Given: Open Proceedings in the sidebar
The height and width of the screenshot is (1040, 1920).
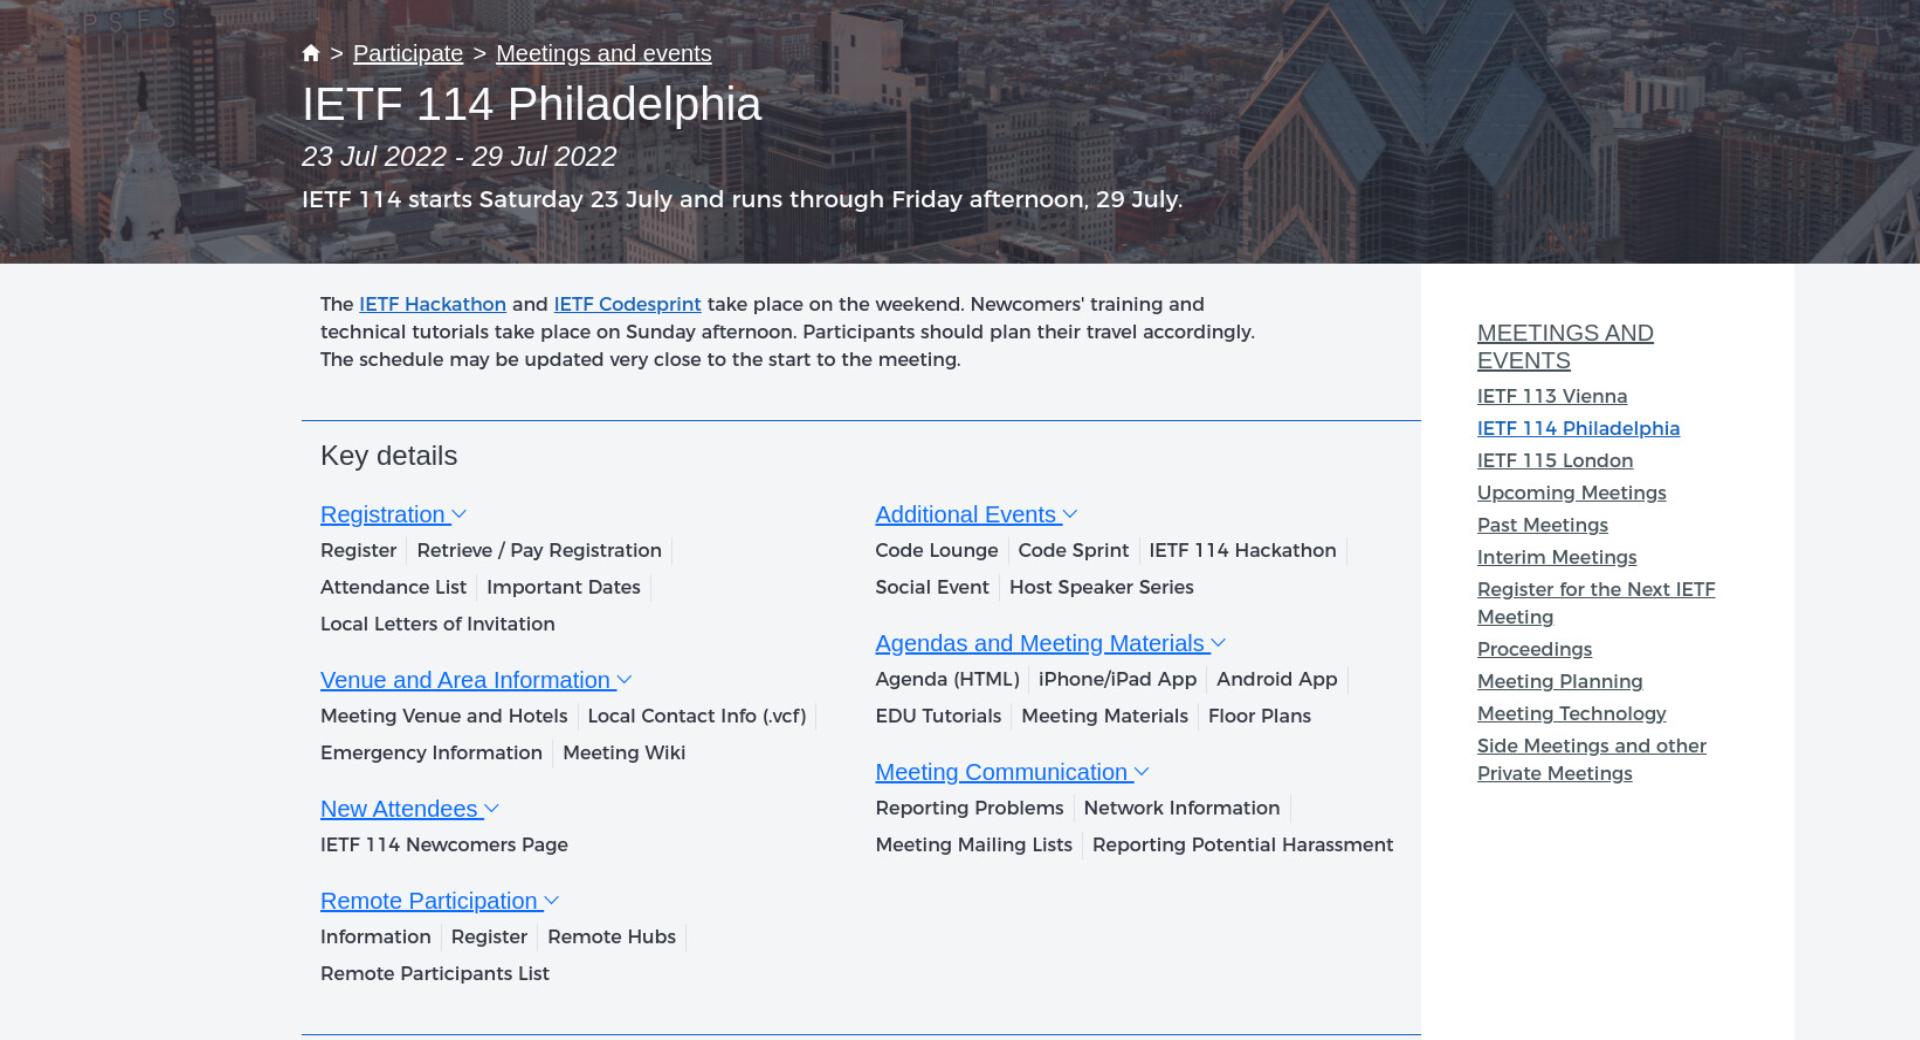Looking at the screenshot, I should pos(1534,650).
